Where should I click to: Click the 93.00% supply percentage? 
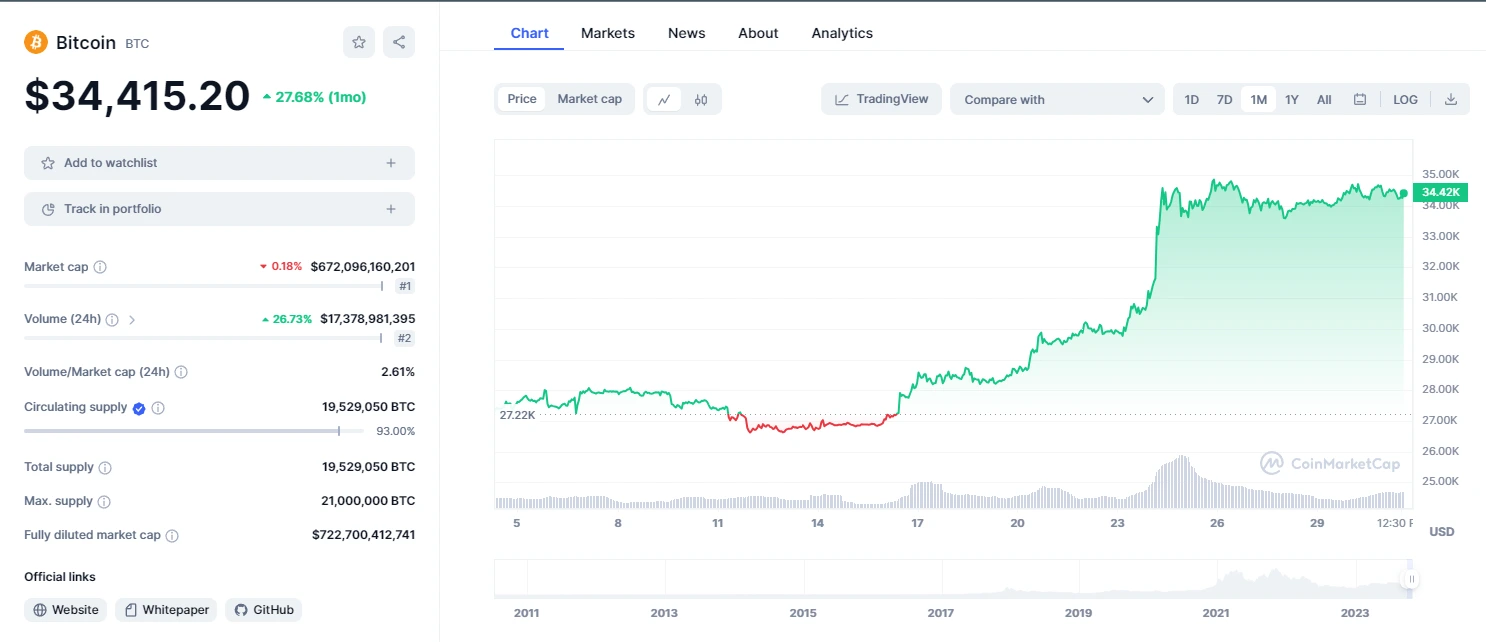[395, 431]
